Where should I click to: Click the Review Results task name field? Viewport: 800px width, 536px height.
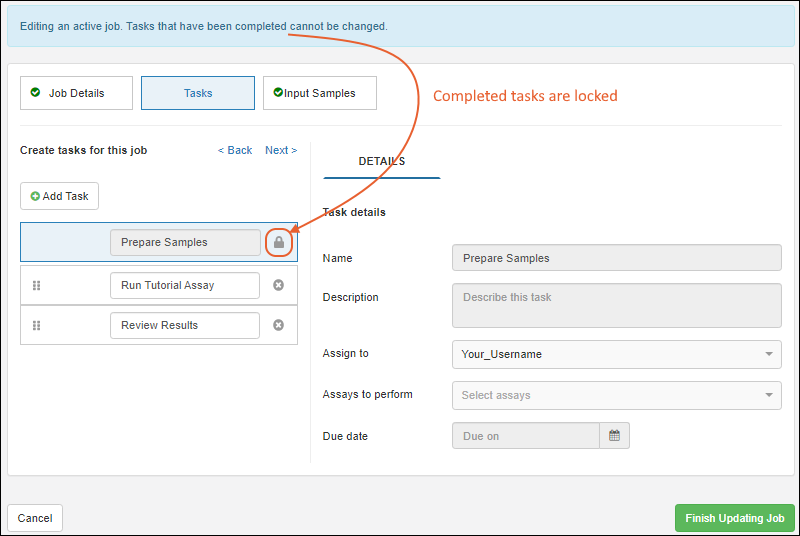coord(185,325)
